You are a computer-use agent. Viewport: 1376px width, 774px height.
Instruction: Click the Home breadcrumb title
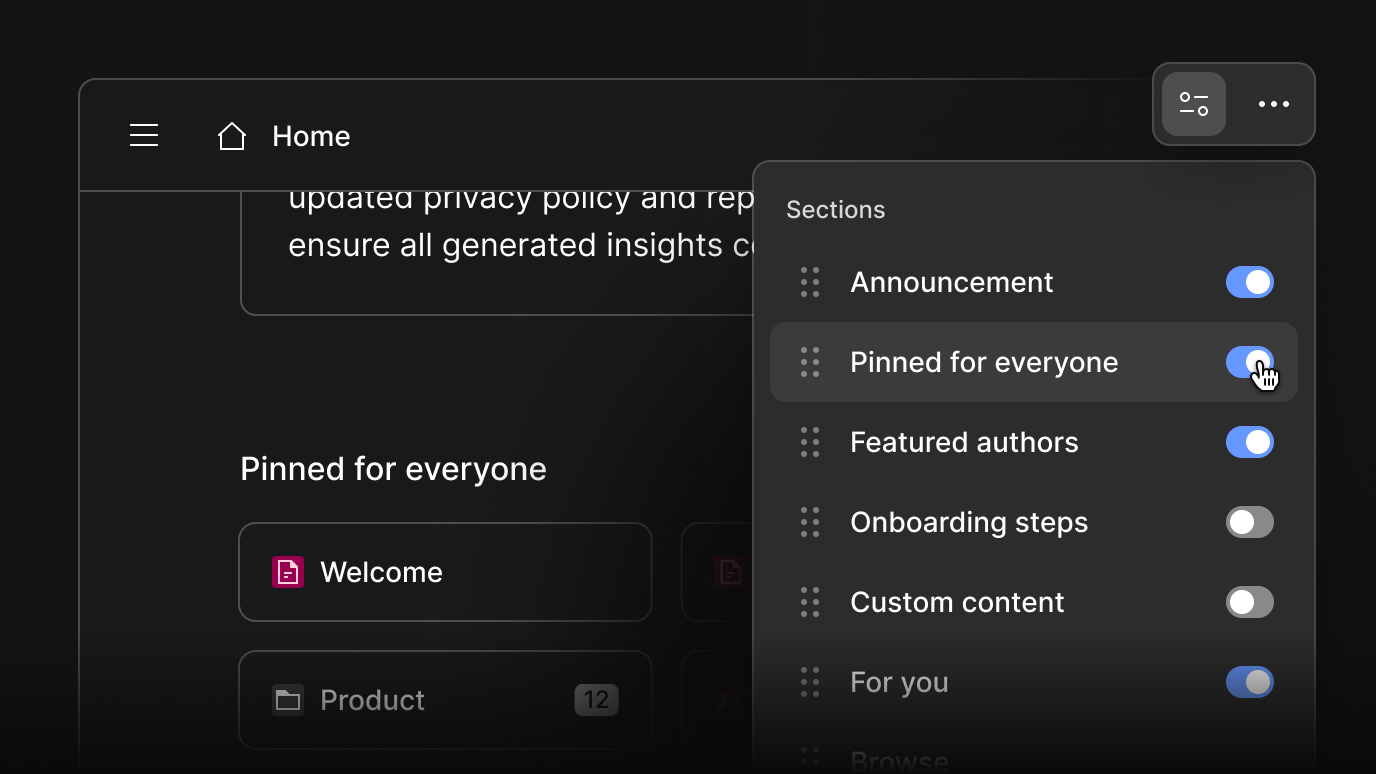(311, 136)
